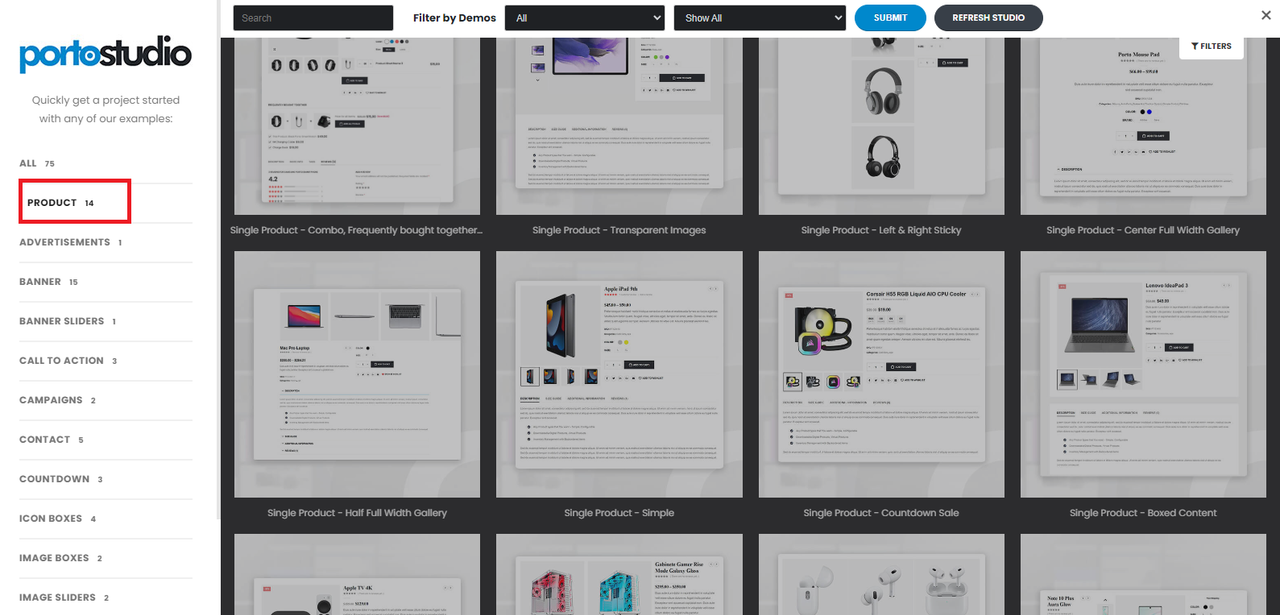Image resolution: width=1280 pixels, height=615 pixels.
Task: Click the Search input field
Action: click(313, 18)
